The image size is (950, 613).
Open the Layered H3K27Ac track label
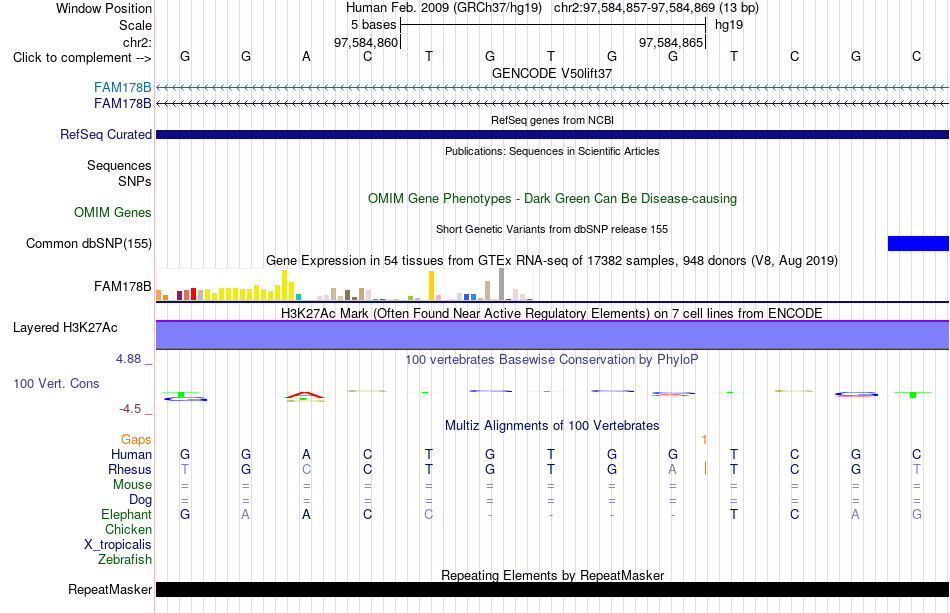pyautogui.click(x=65, y=328)
